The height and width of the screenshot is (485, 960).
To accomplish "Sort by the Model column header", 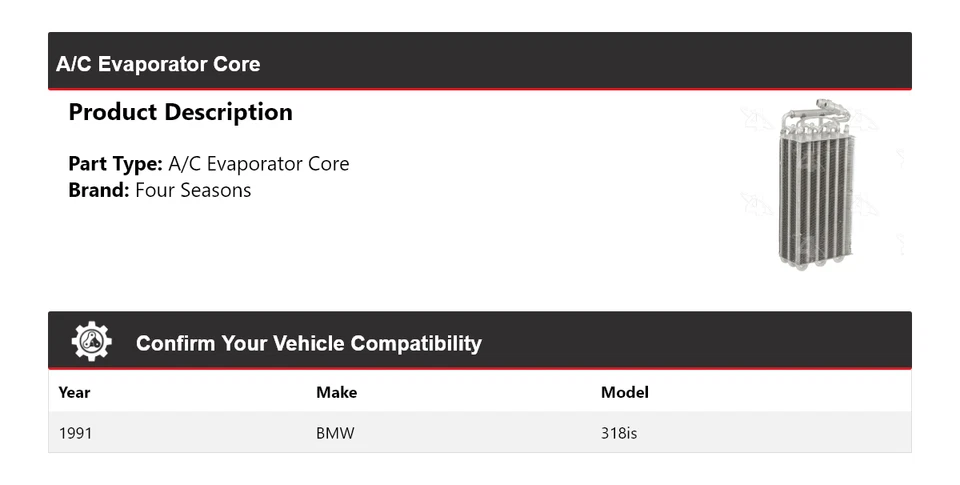I will [624, 392].
